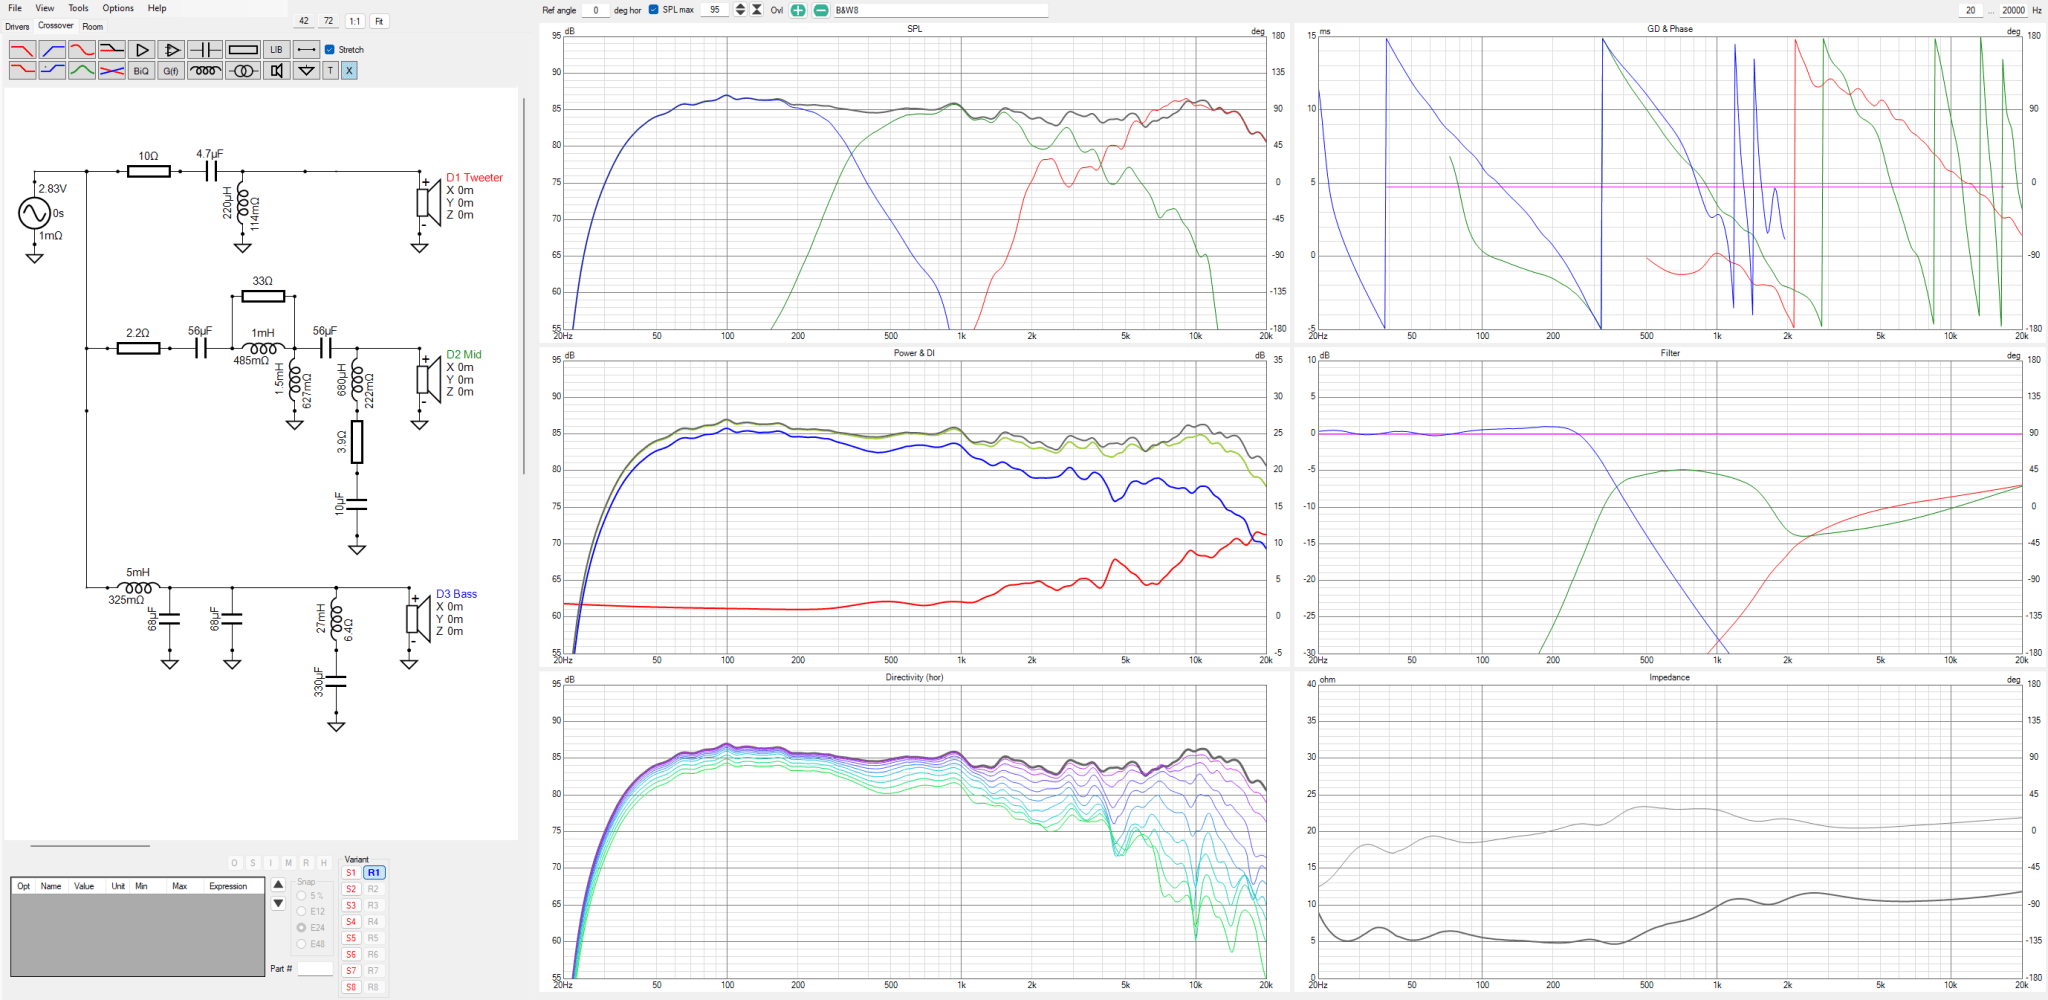Toggle the highlighted X button
The width and height of the screenshot is (2048, 1000).
[x=349, y=70]
